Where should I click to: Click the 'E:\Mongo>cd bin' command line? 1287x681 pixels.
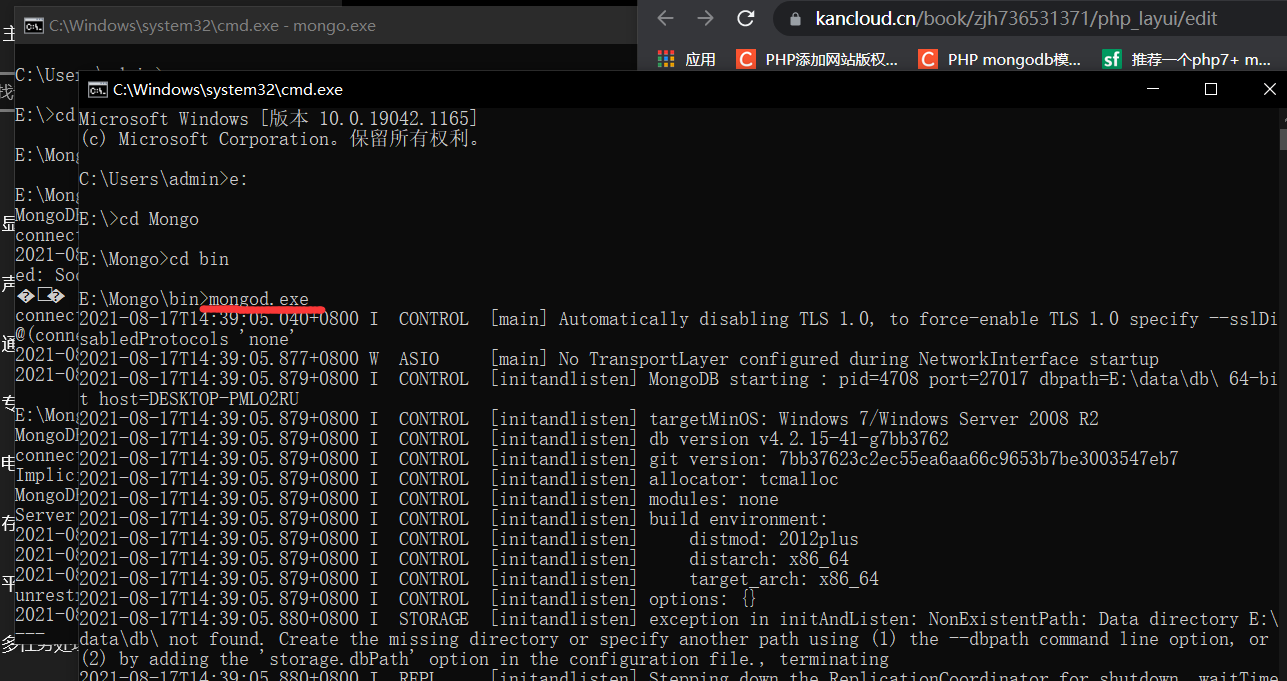point(154,259)
